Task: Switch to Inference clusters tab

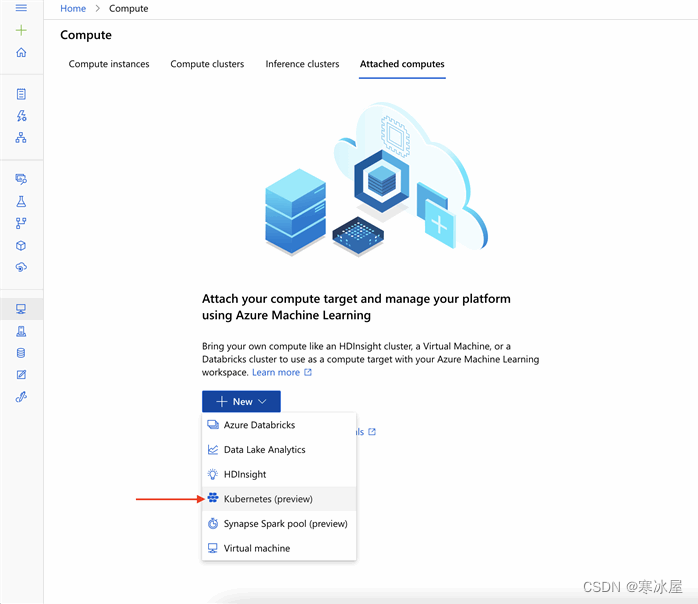Action: [302, 64]
